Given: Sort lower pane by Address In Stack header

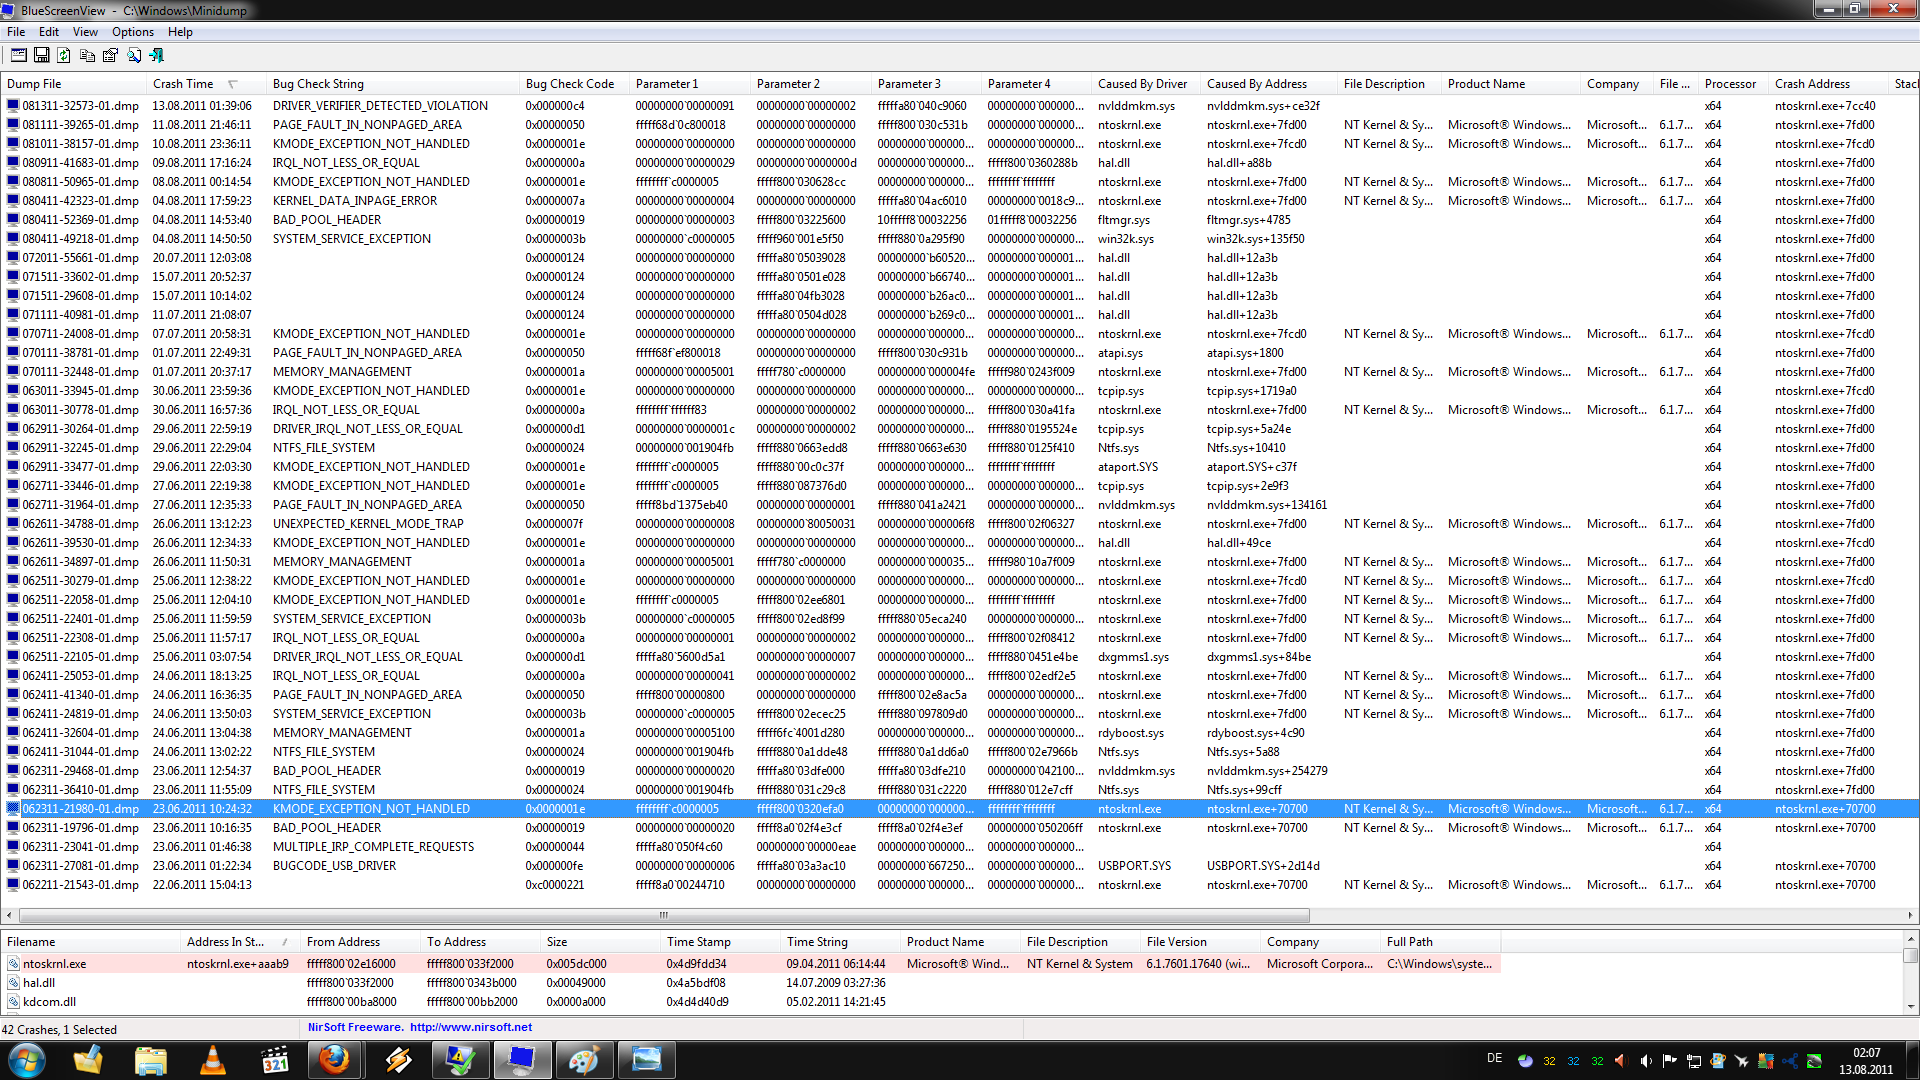Looking at the screenshot, I should [x=225, y=942].
